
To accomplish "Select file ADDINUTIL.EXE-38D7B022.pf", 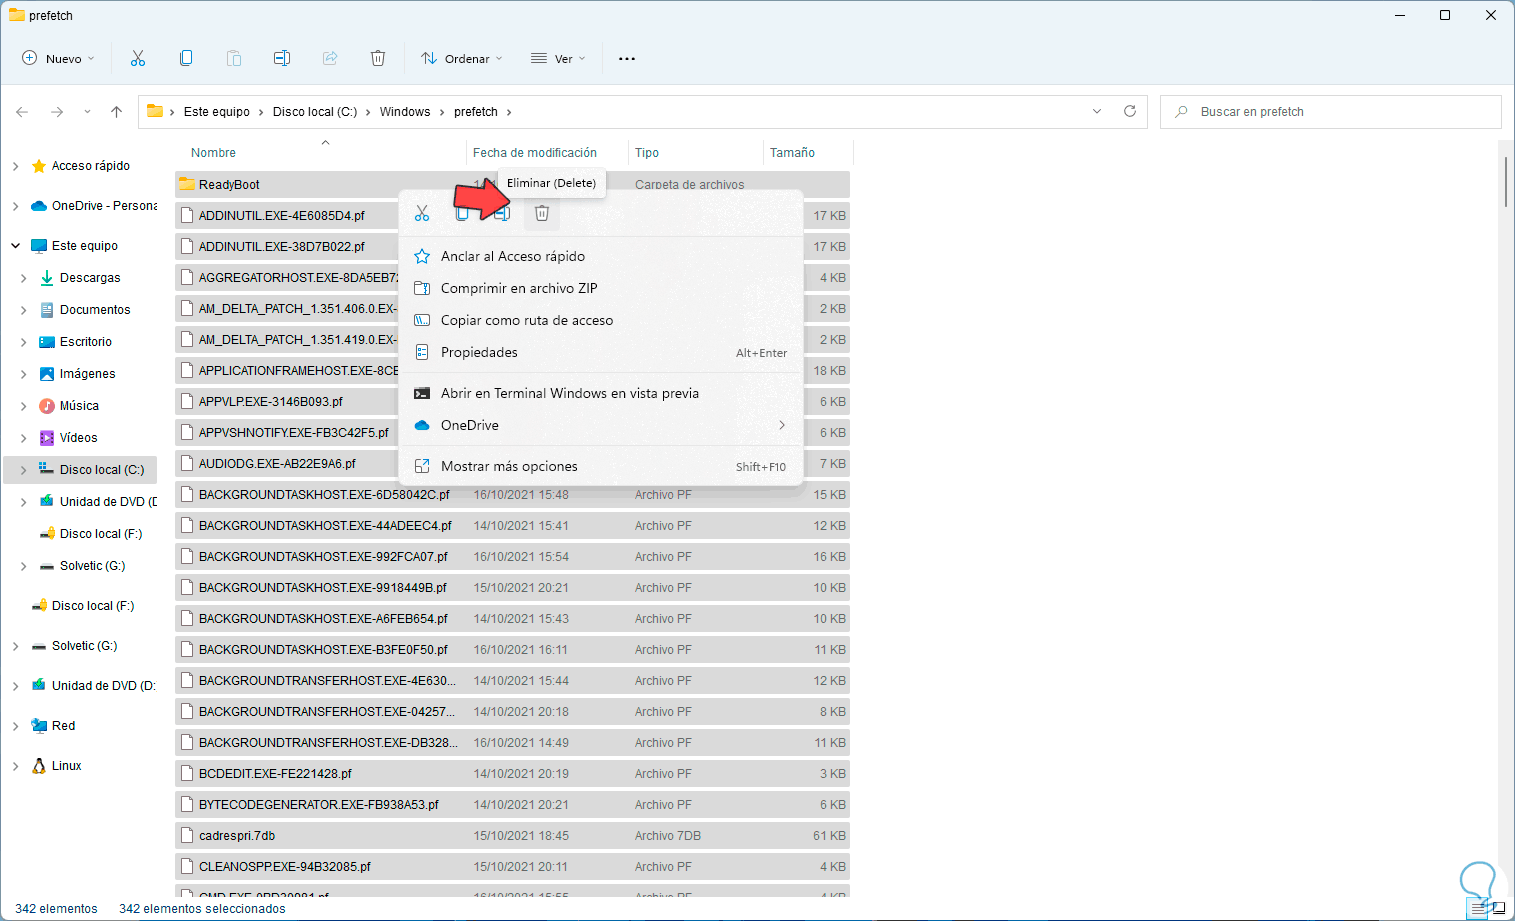I will click(x=282, y=247).
